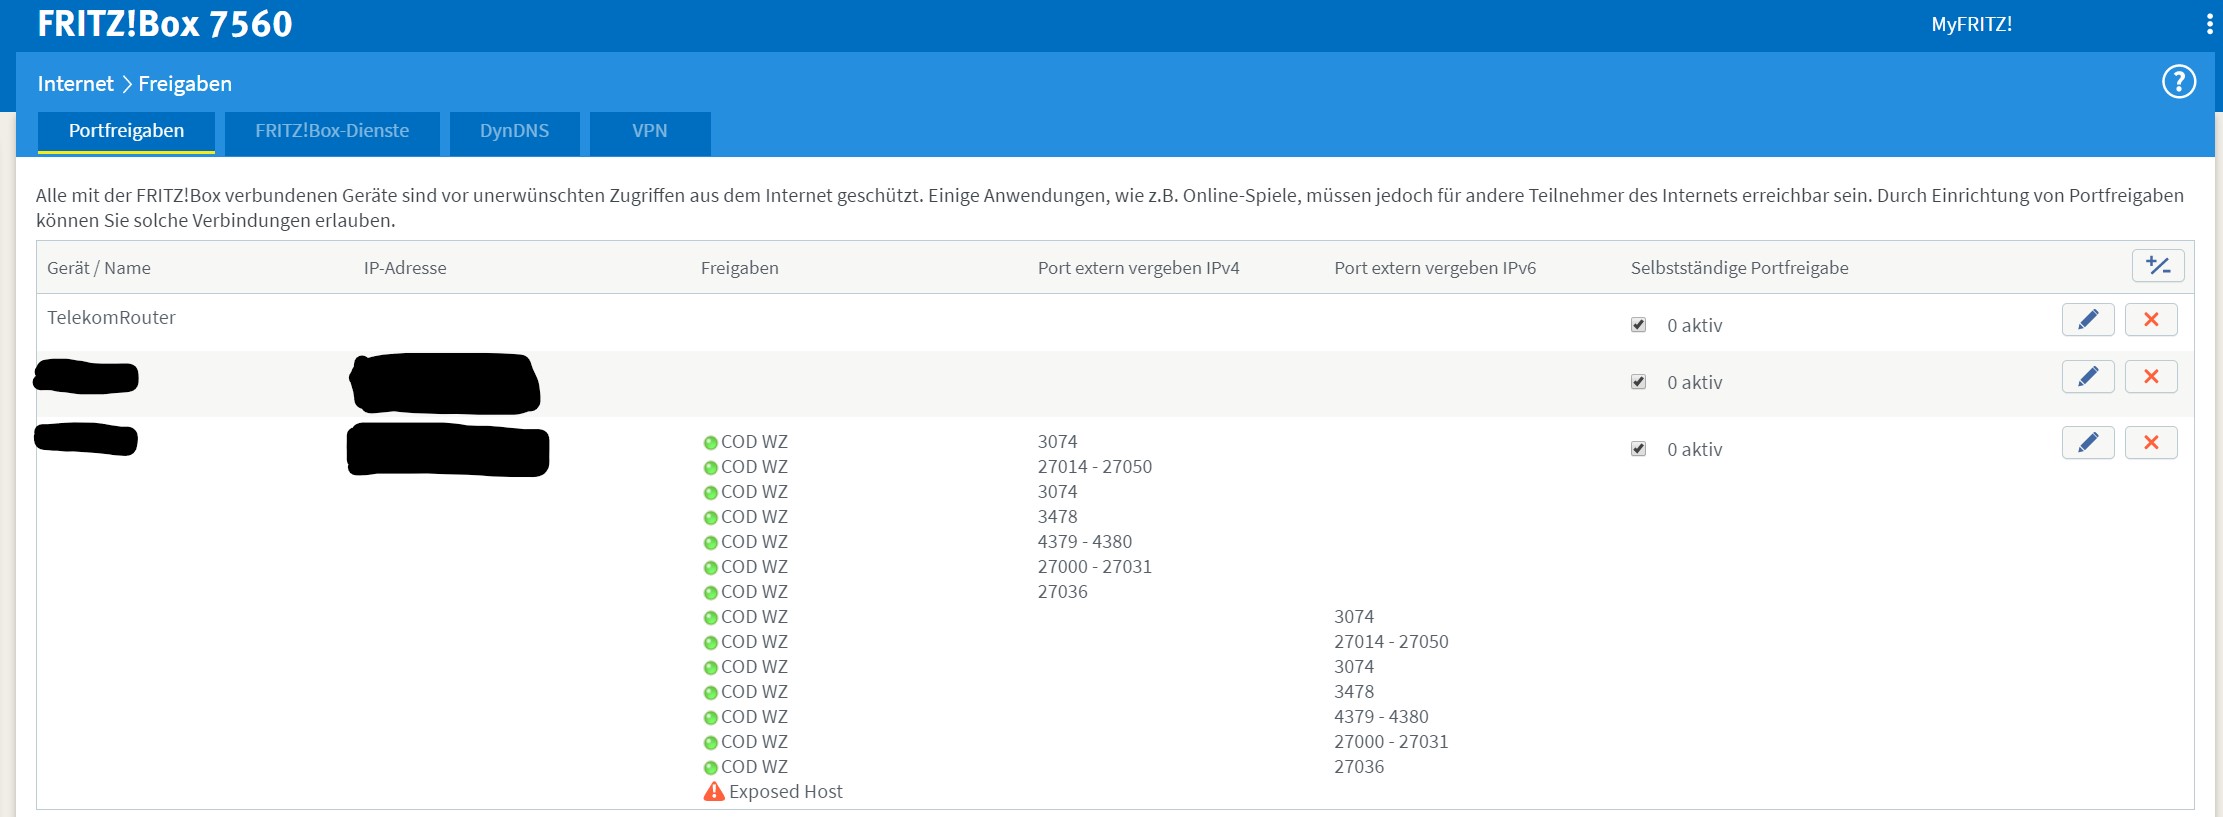Toggle Selbstständige Portfreigabe checkbox in second device row
Viewport: 2223px width, 817px height.
1638,382
